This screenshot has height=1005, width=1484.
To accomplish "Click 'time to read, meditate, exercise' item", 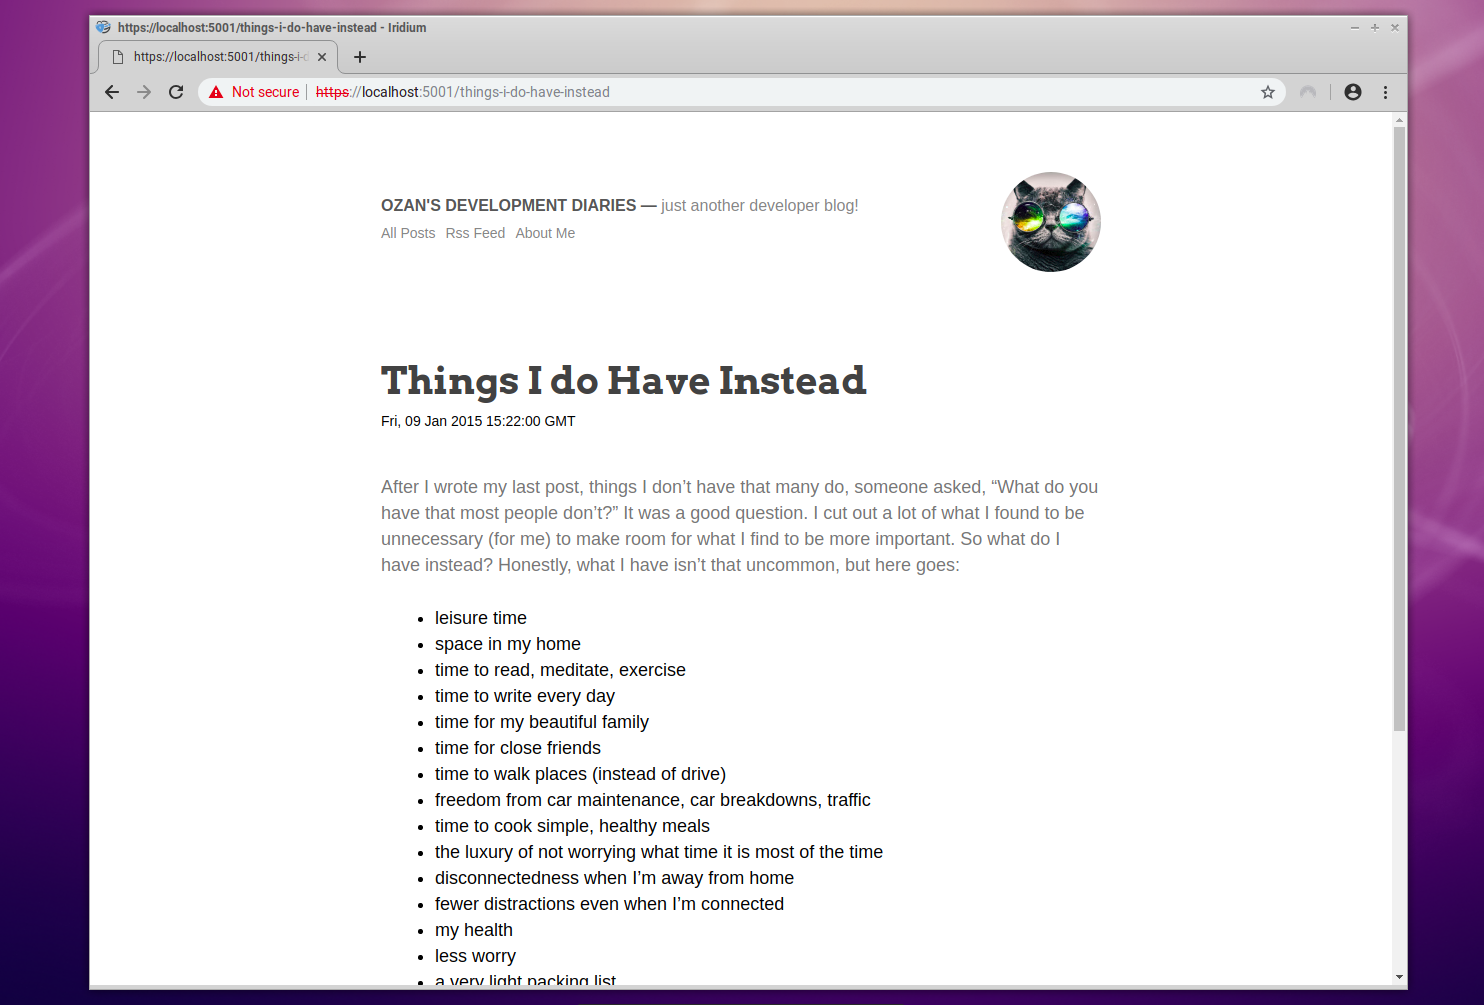I will pyautogui.click(x=560, y=670).
